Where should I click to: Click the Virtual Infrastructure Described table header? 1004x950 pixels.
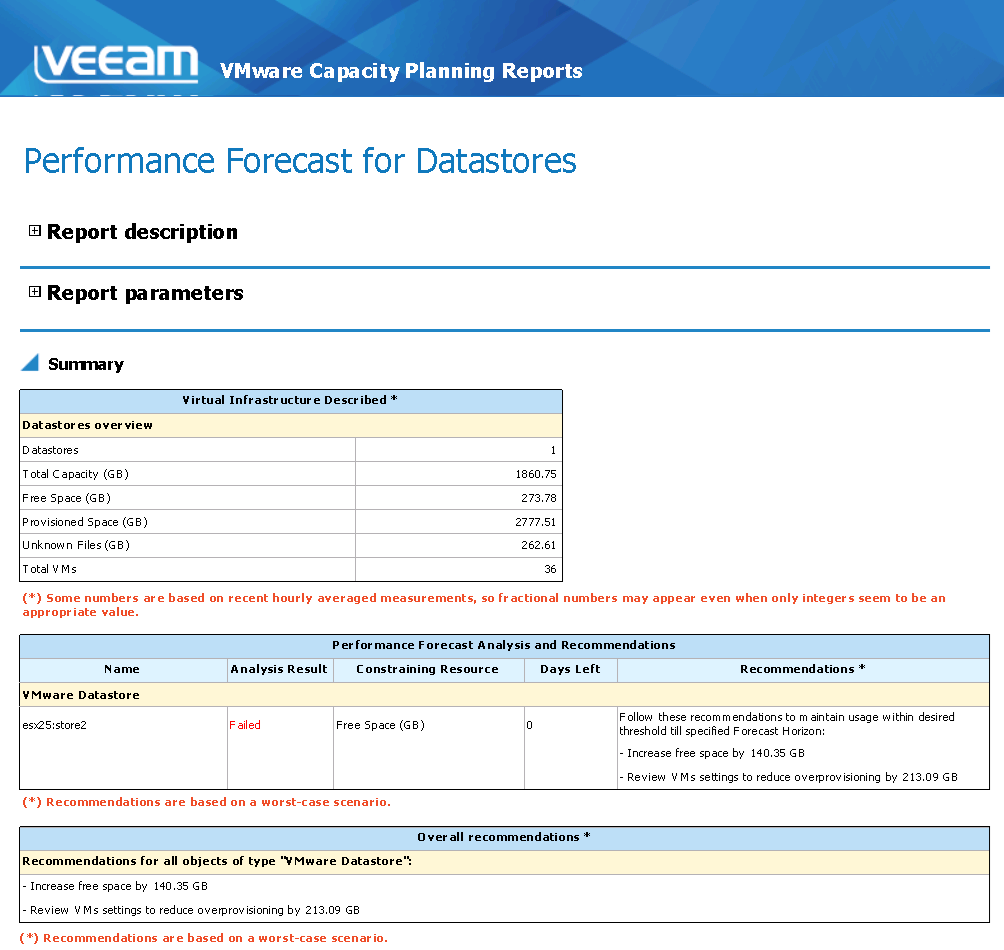pyautogui.click(x=291, y=401)
